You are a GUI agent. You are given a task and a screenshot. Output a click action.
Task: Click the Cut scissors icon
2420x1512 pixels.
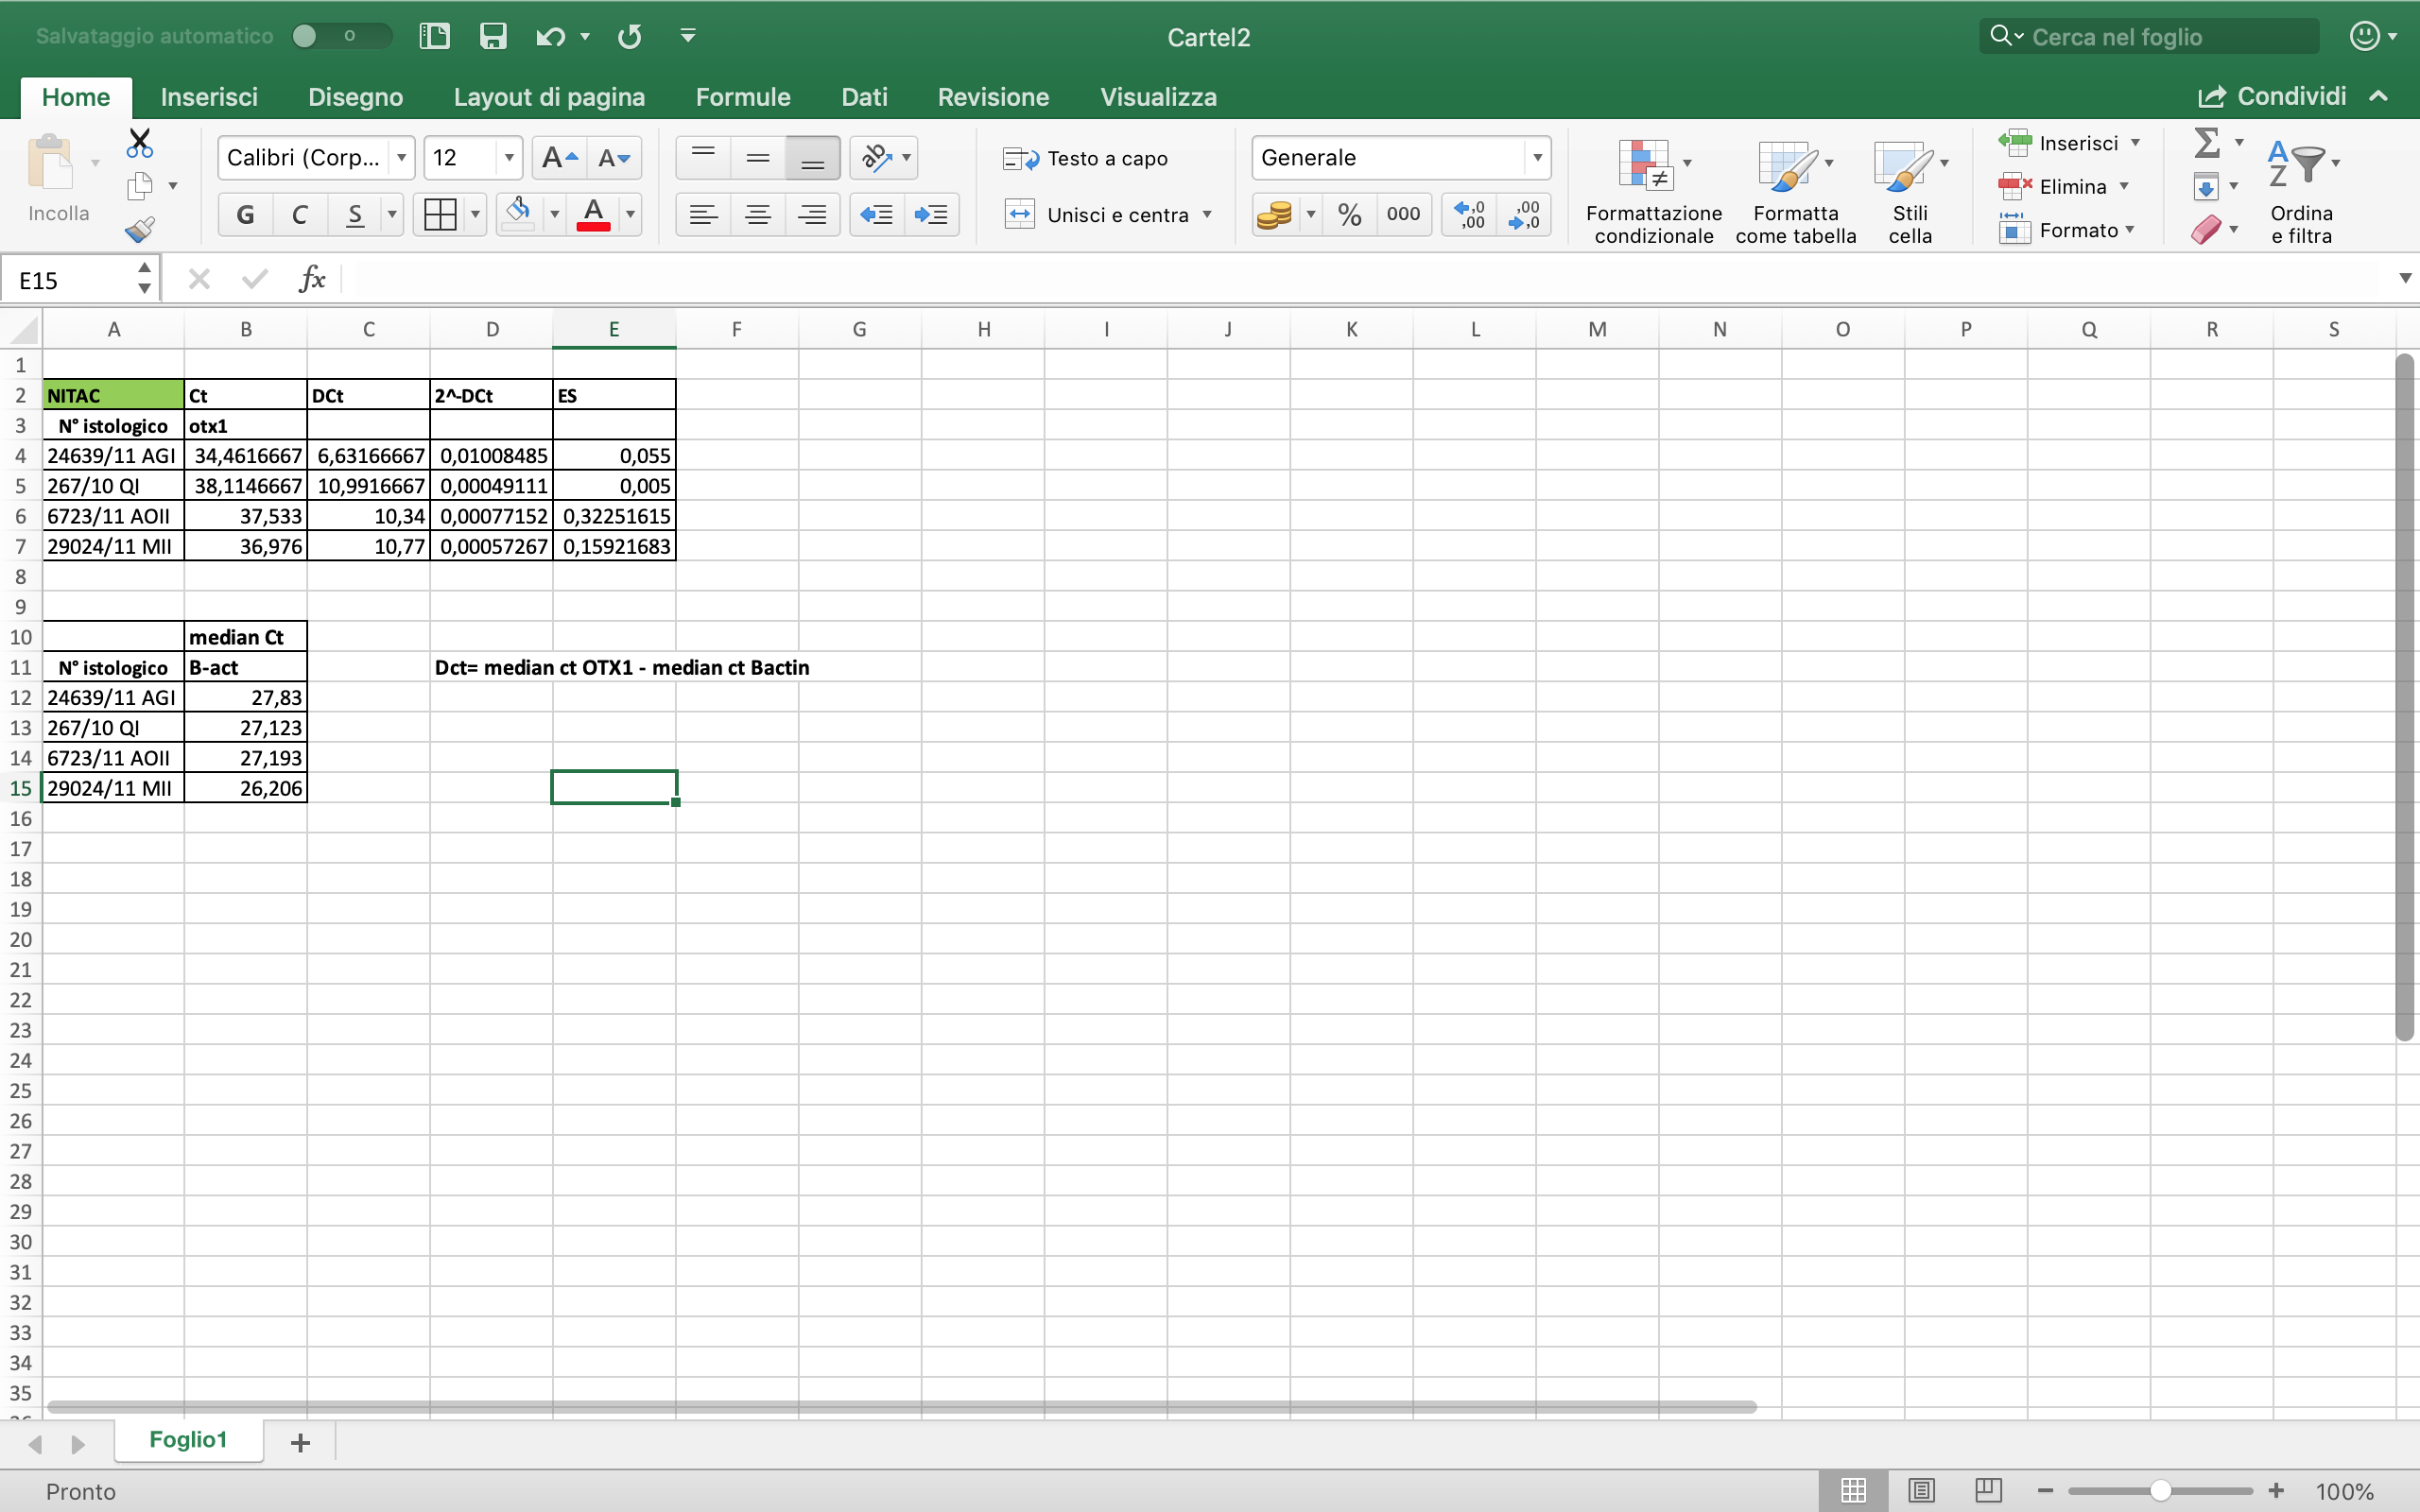pyautogui.click(x=140, y=143)
